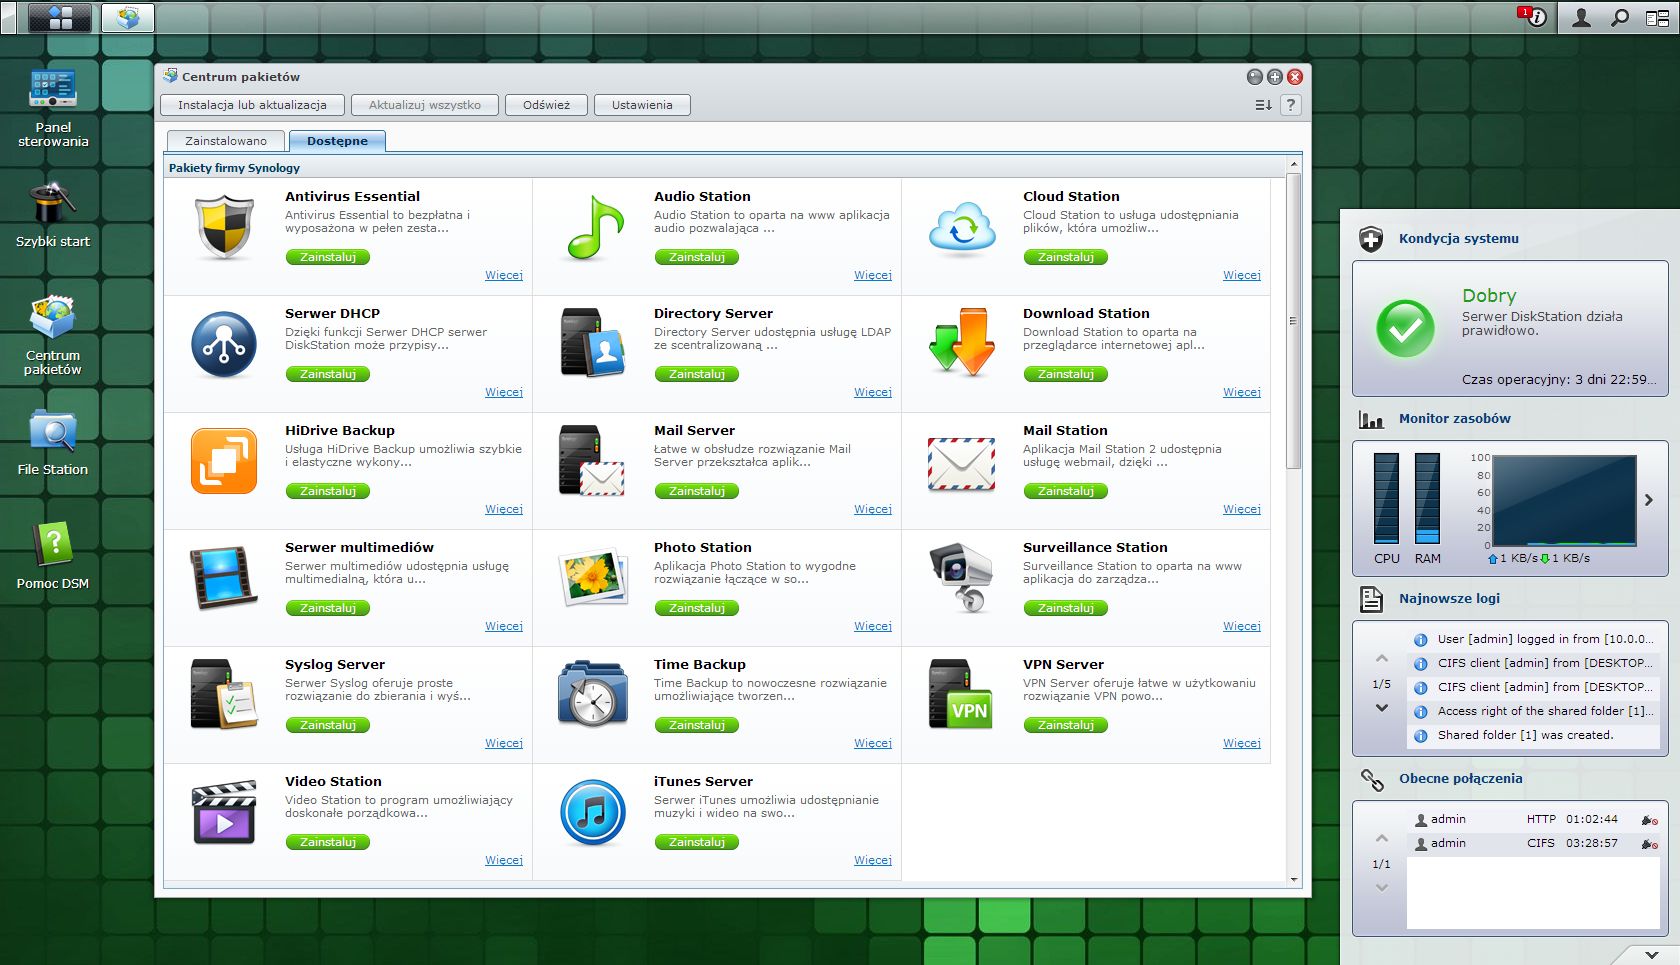Click the Antivirus Essential shield icon
1680x965 pixels.
tap(224, 228)
